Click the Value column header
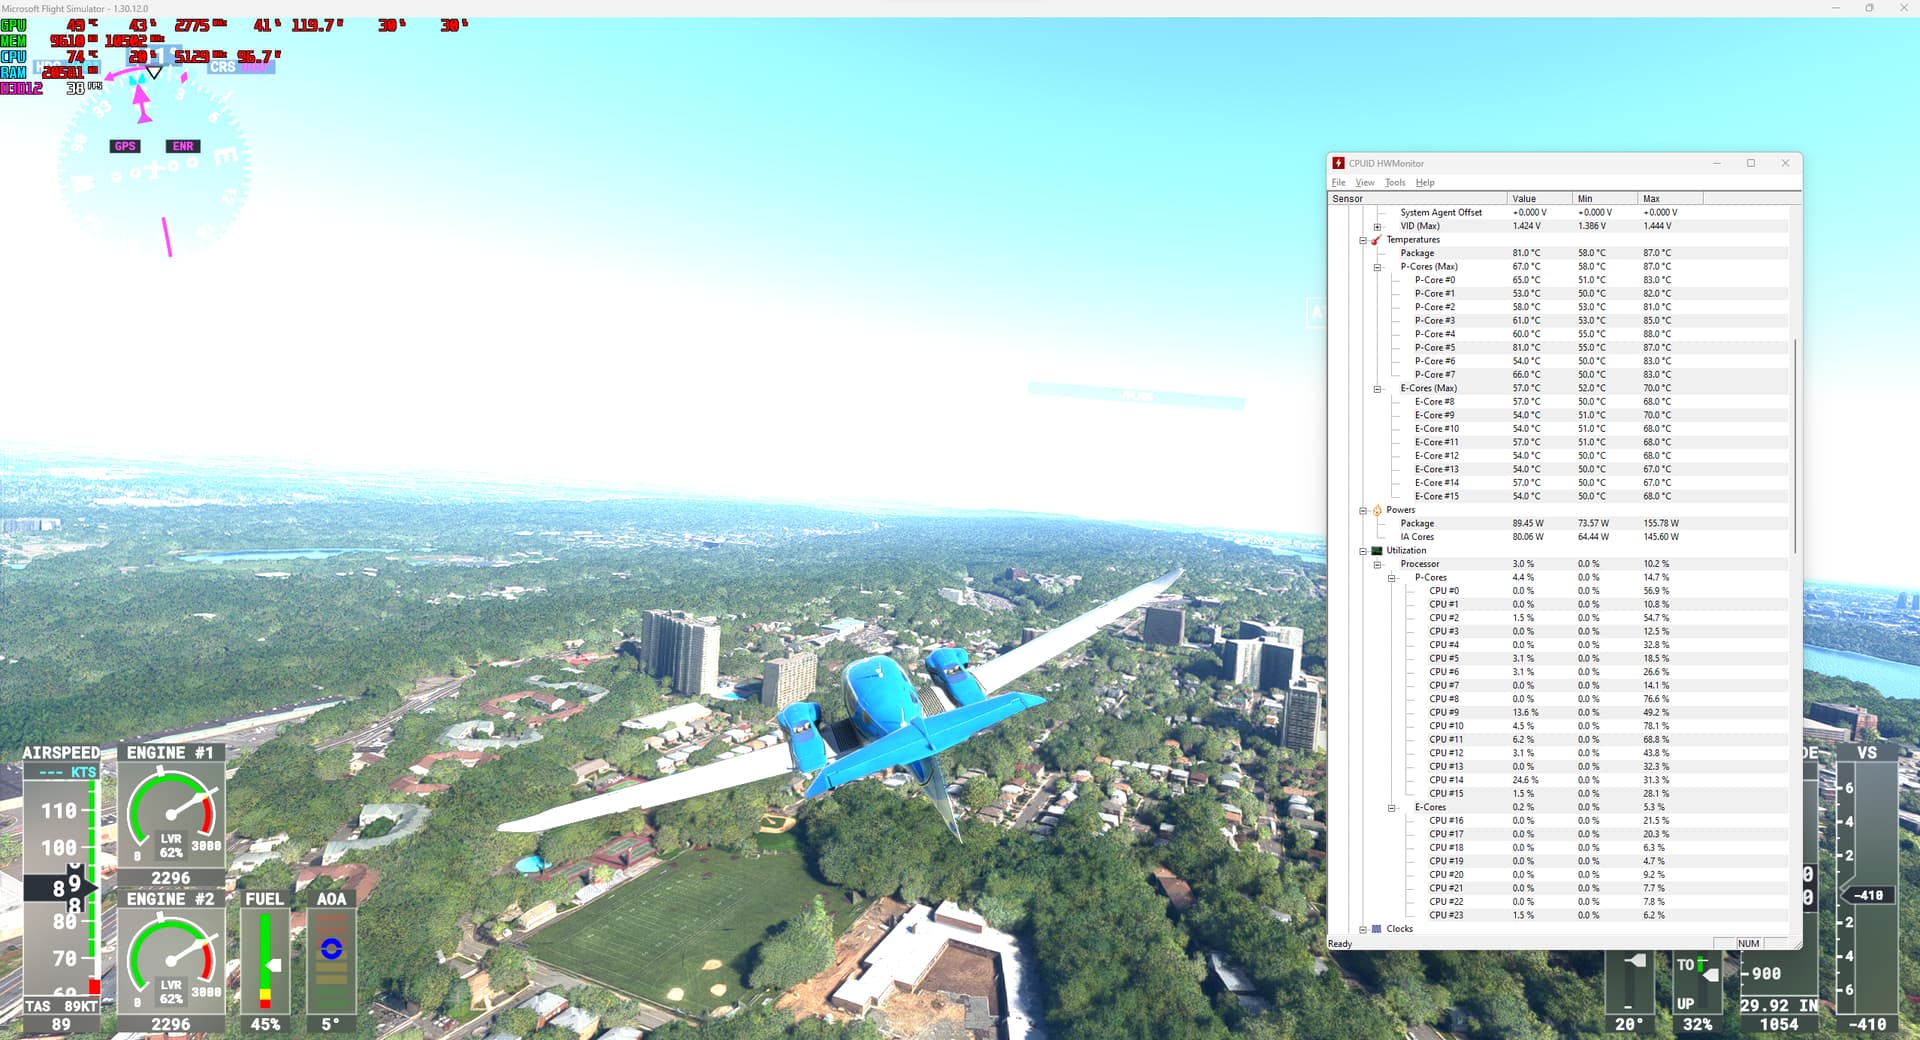The width and height of the screenshot is (1920, 1040). point(1538,199)
